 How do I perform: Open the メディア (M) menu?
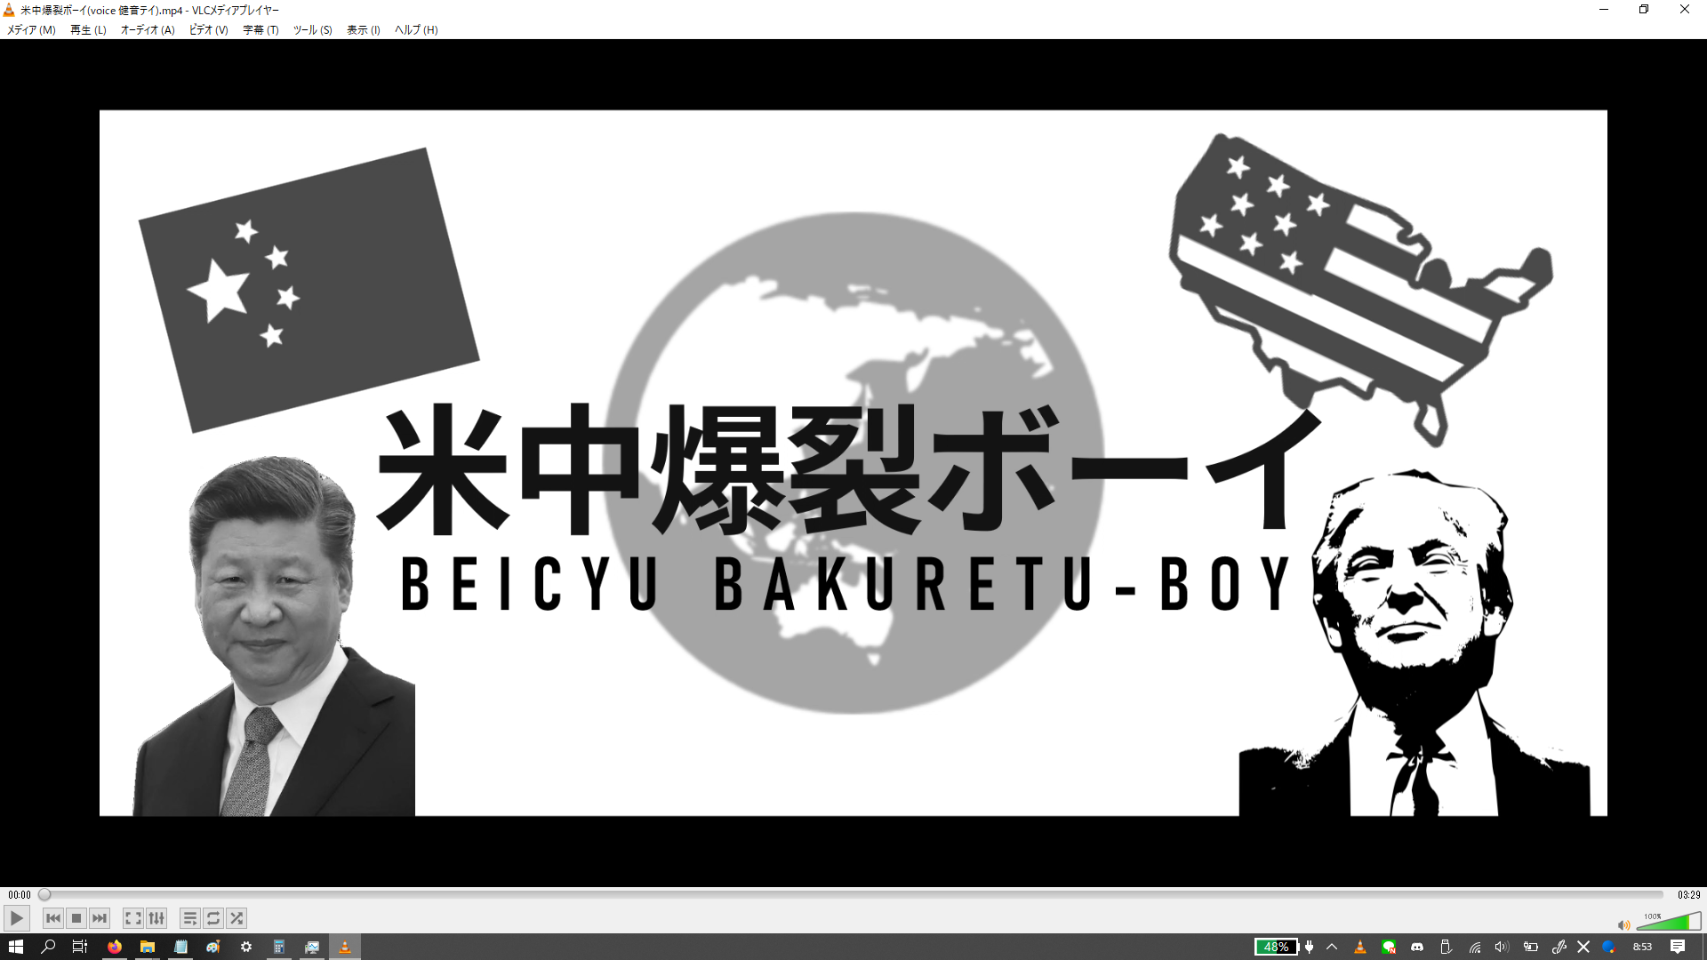point(31,30)
